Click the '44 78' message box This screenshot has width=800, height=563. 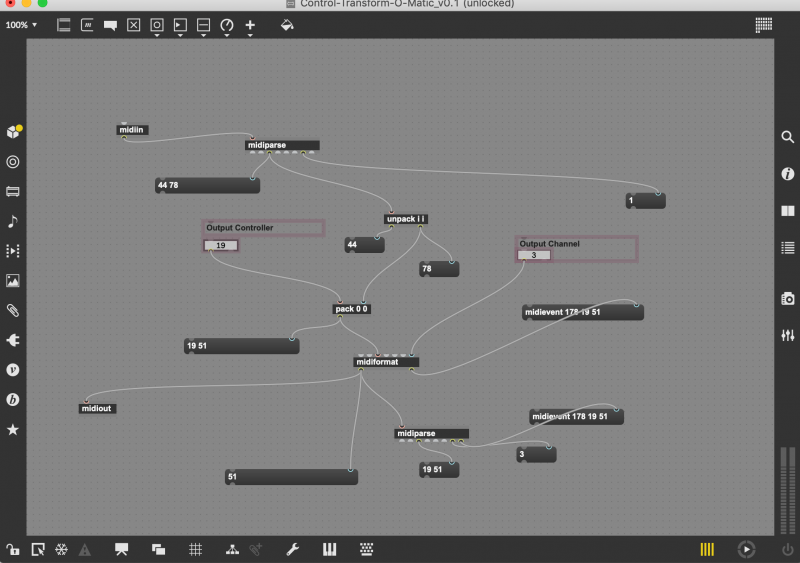click(208, 185)
